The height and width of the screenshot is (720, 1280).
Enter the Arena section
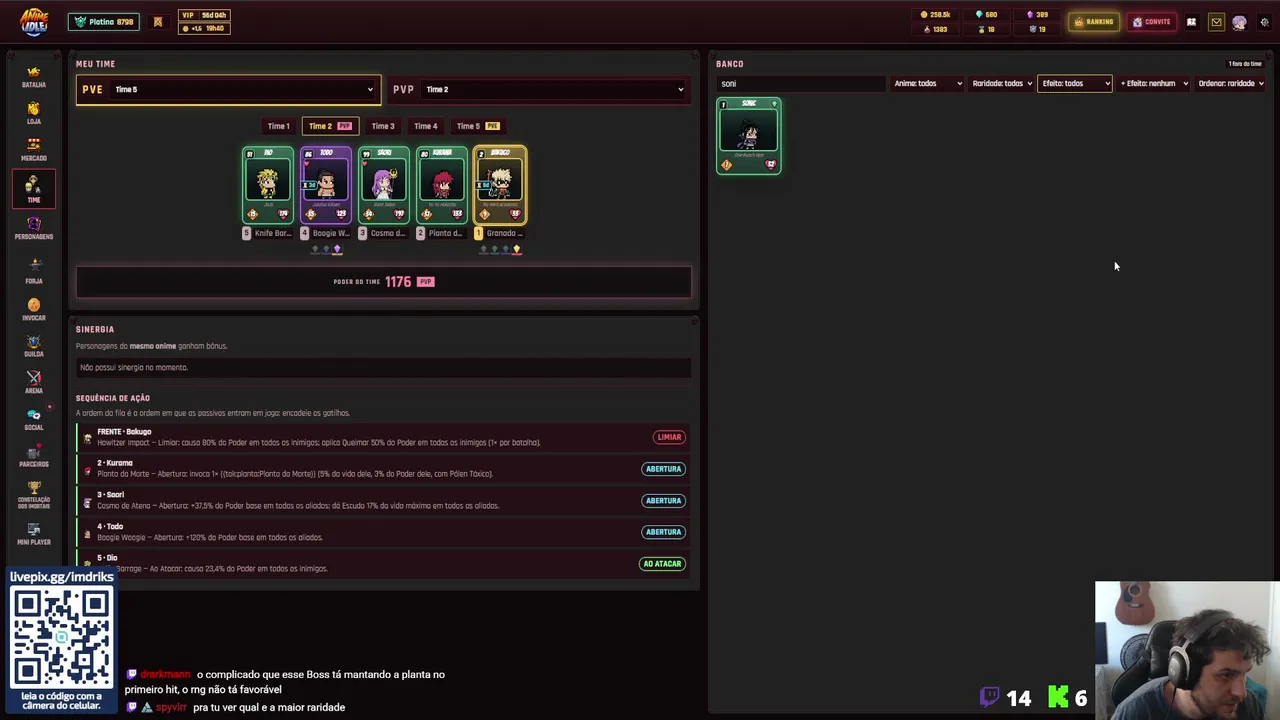click(34, 382)
